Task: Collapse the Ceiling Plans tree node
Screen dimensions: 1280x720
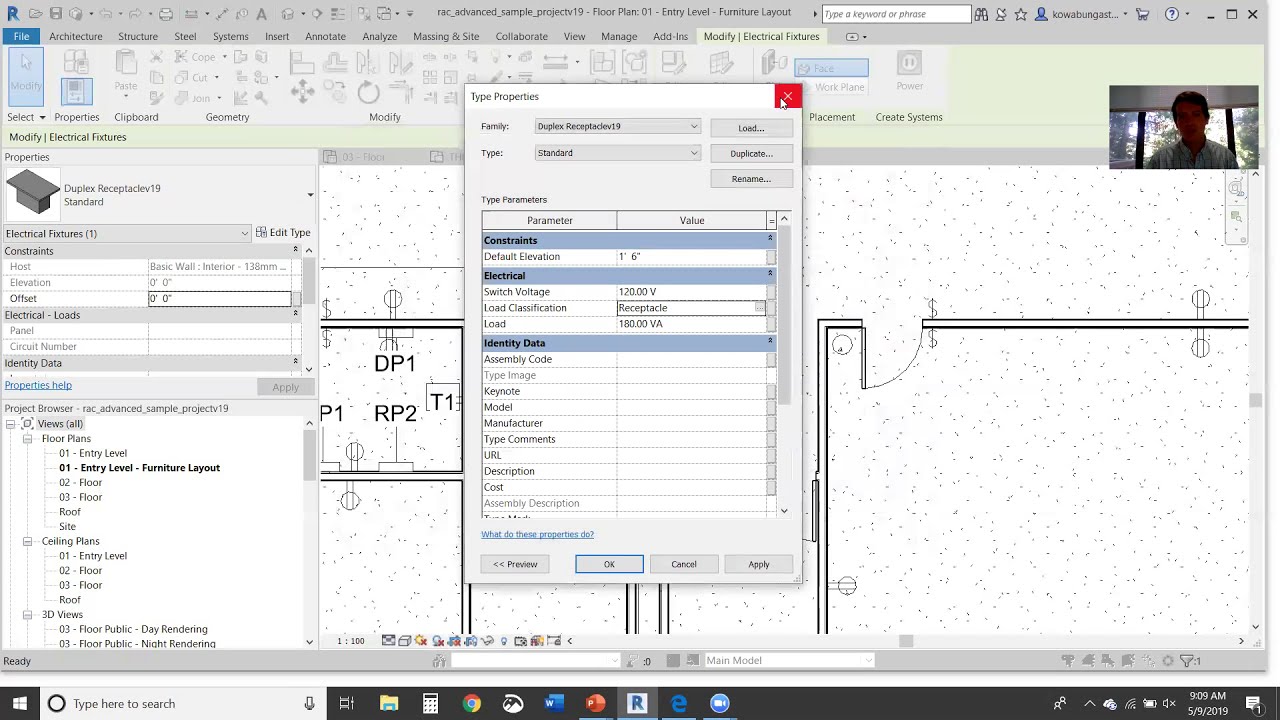Action: point(27,541)
